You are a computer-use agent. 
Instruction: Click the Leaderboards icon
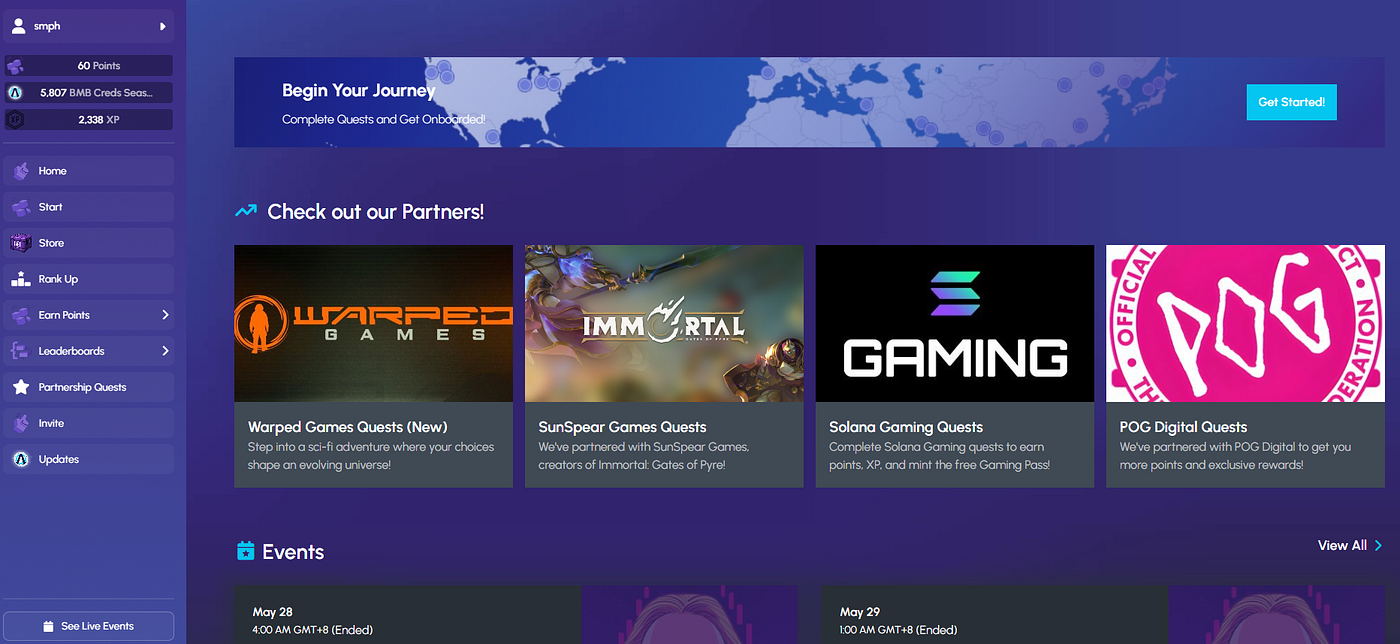tap(20, 351)
